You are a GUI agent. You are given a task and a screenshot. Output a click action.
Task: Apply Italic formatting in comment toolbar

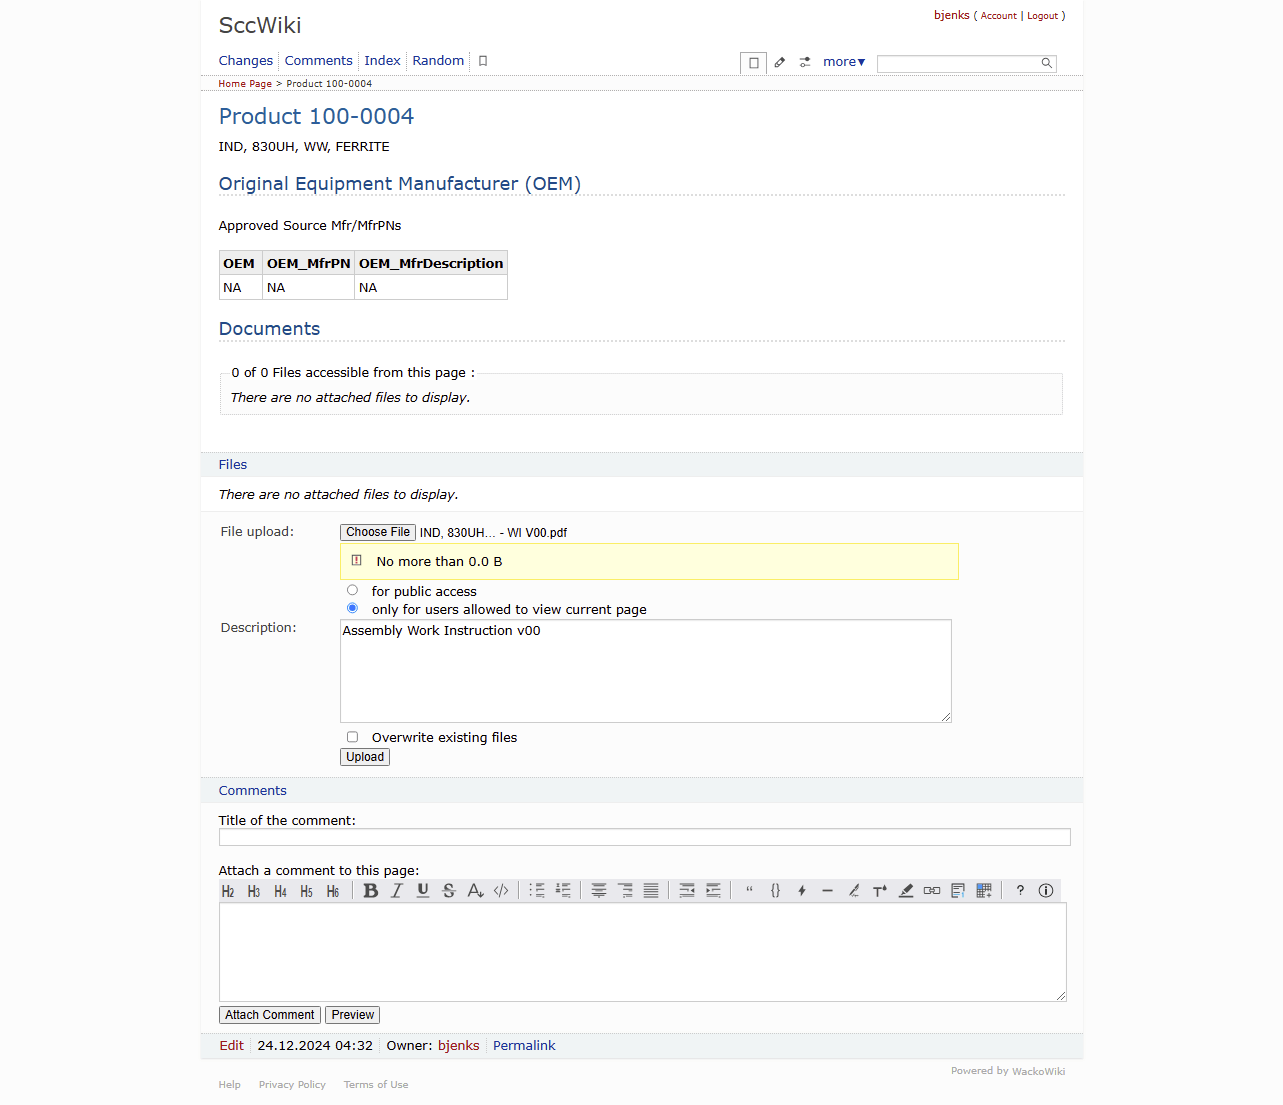click(x=397, y=891)
